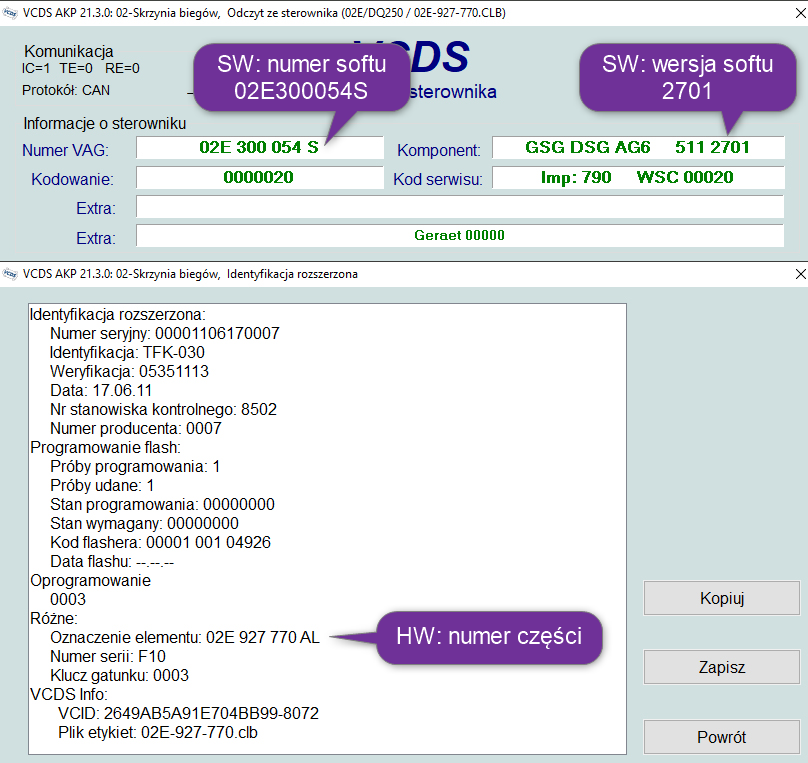The height and width of the screenshot is (763, 808).
Task: Select the Programowanie flash heading
Action: point(105,448)
